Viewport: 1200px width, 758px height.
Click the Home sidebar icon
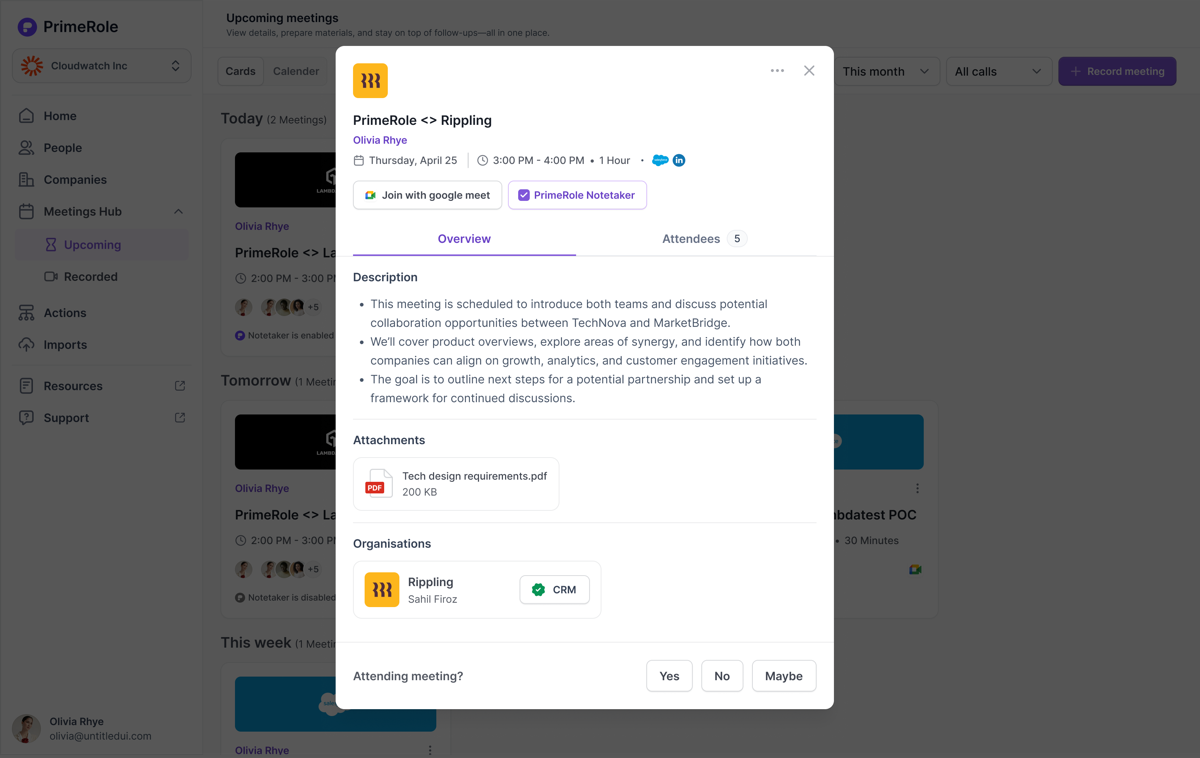click(x=26, y=116)
